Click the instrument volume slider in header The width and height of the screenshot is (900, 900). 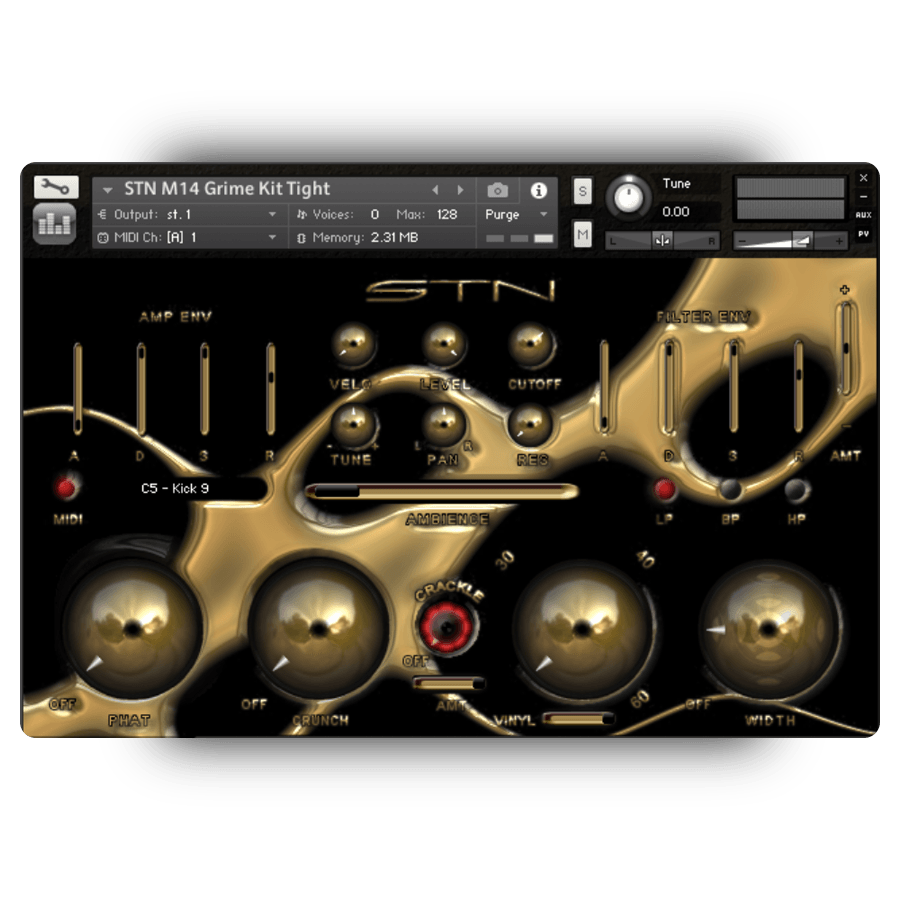790,241
